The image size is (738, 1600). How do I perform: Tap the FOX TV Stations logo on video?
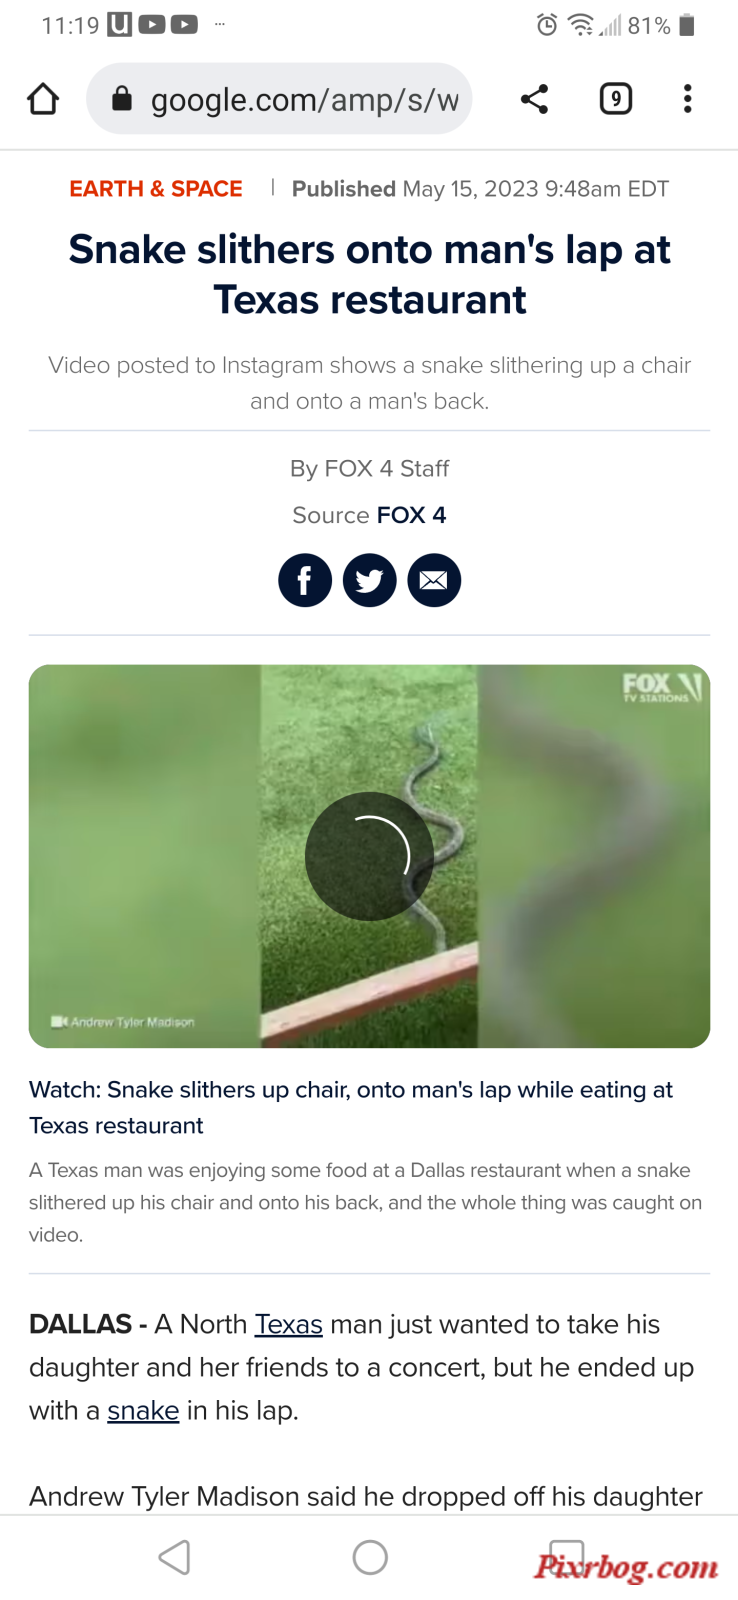pyautogui.click(x=662, y=686)
